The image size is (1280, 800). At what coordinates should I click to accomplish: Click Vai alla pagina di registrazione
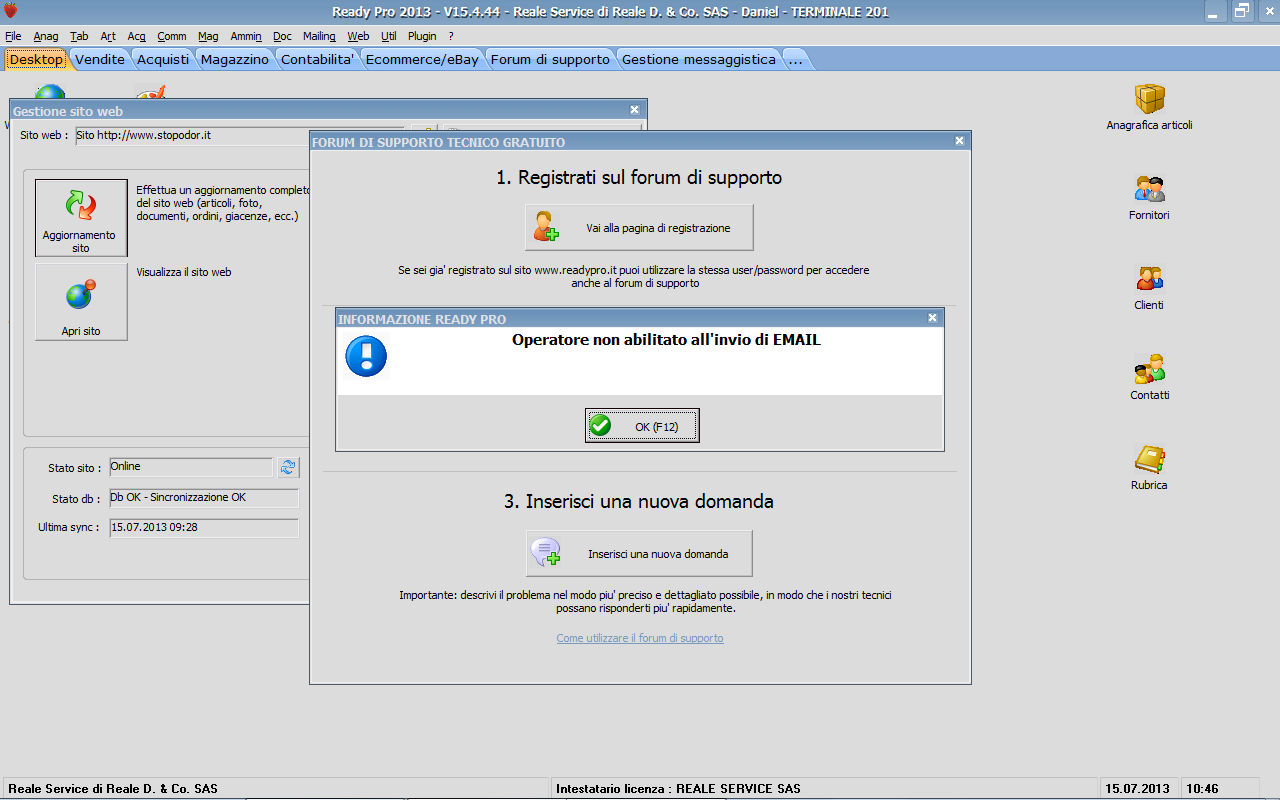click(x=639, y=228)
